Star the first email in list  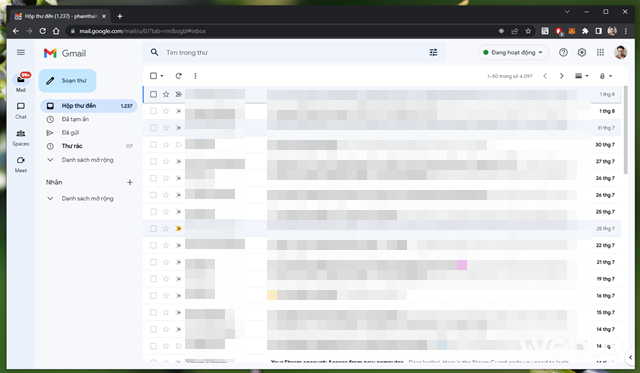pyautogui.click(x=166, y=94)
